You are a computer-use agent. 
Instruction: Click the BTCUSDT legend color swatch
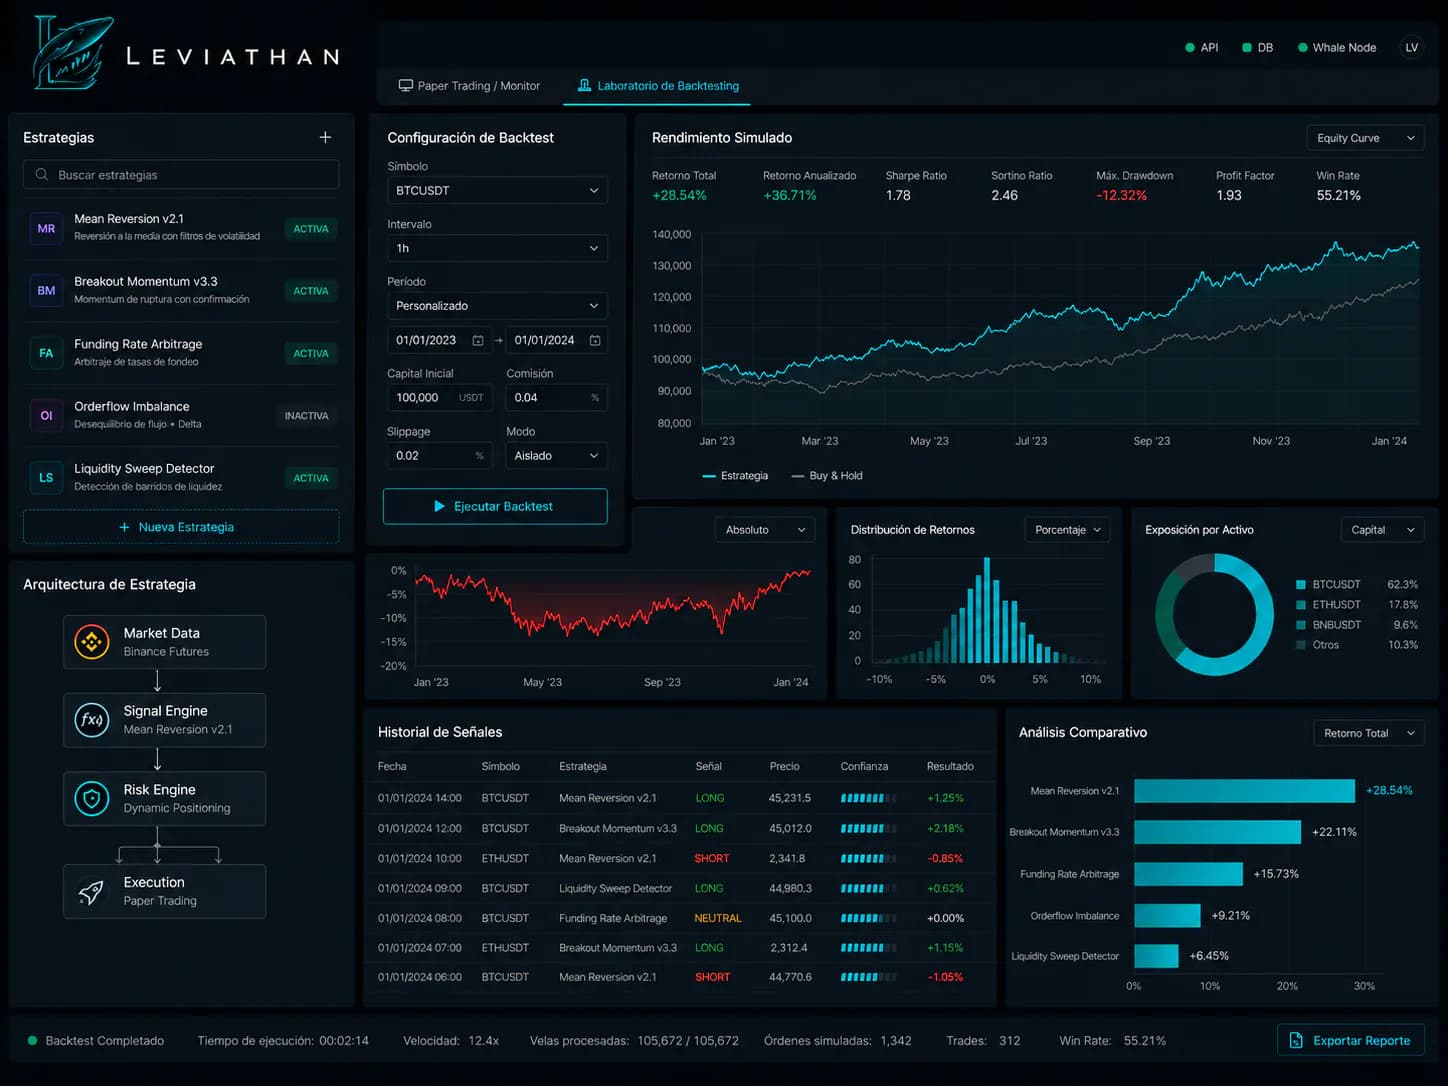point(1301,585)
